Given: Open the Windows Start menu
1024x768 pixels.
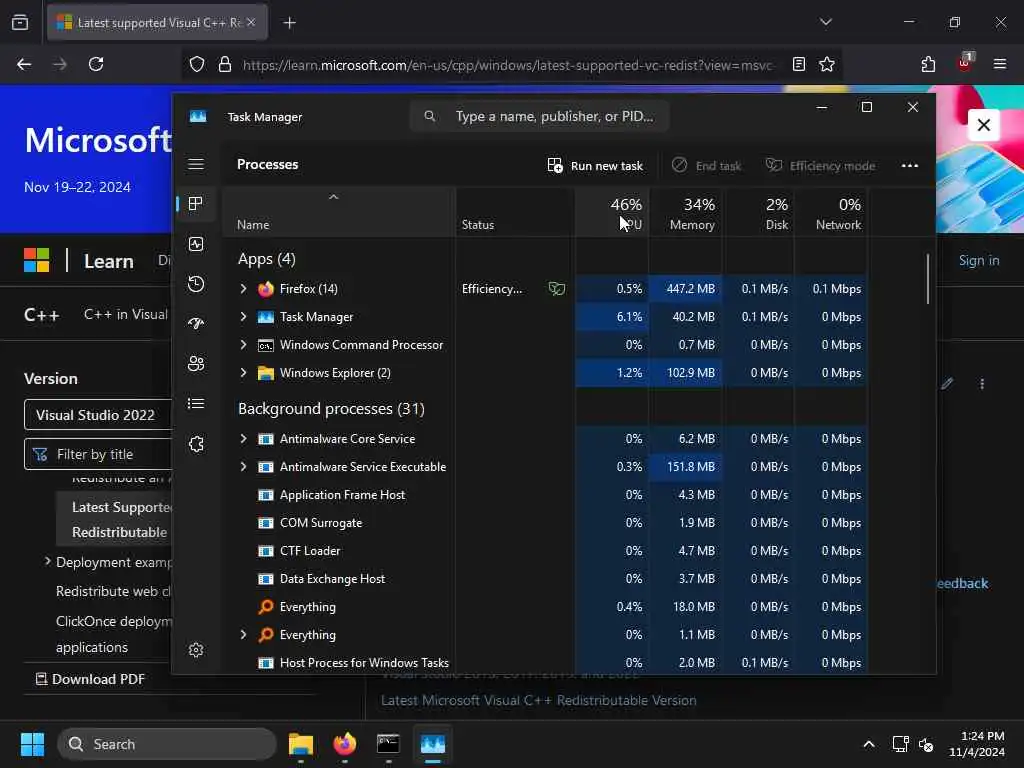Looking at the screenshot, I should (32, 744).
